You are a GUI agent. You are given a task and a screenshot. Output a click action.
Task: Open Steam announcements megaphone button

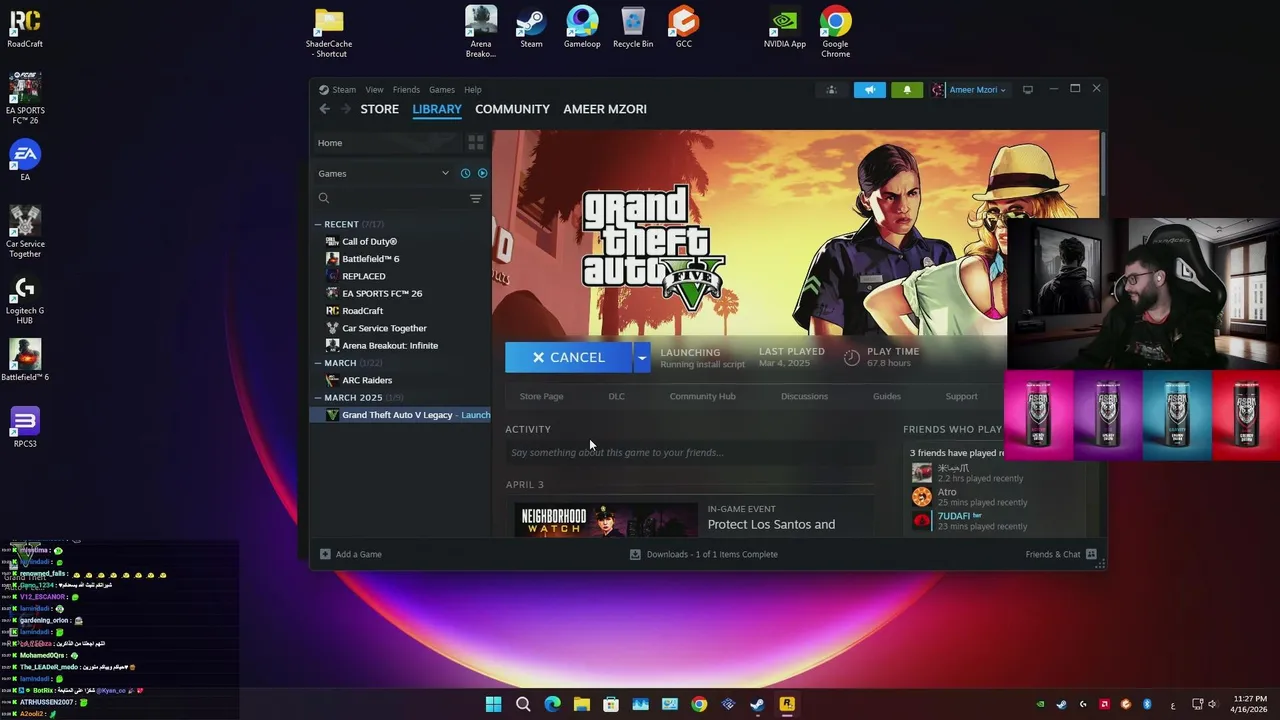(x=870, y=90)
